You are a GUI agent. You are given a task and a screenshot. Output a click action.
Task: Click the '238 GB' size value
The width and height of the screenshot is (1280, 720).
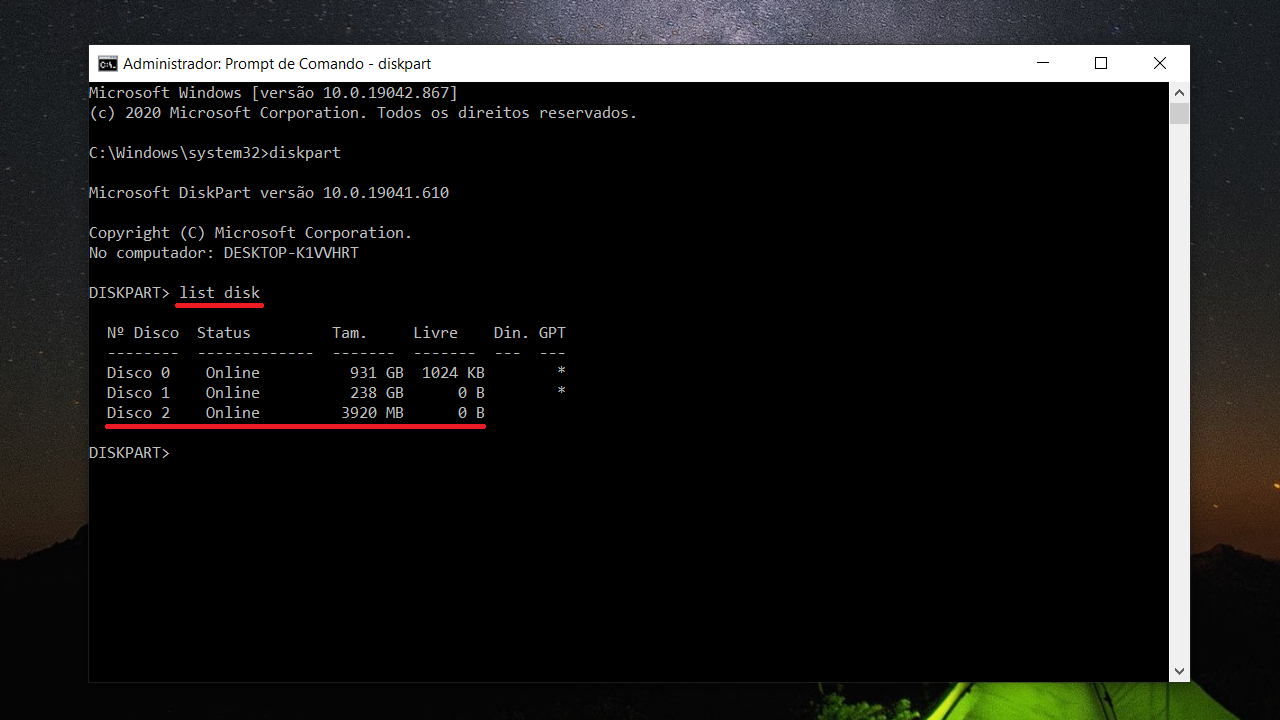pos(377,393)
